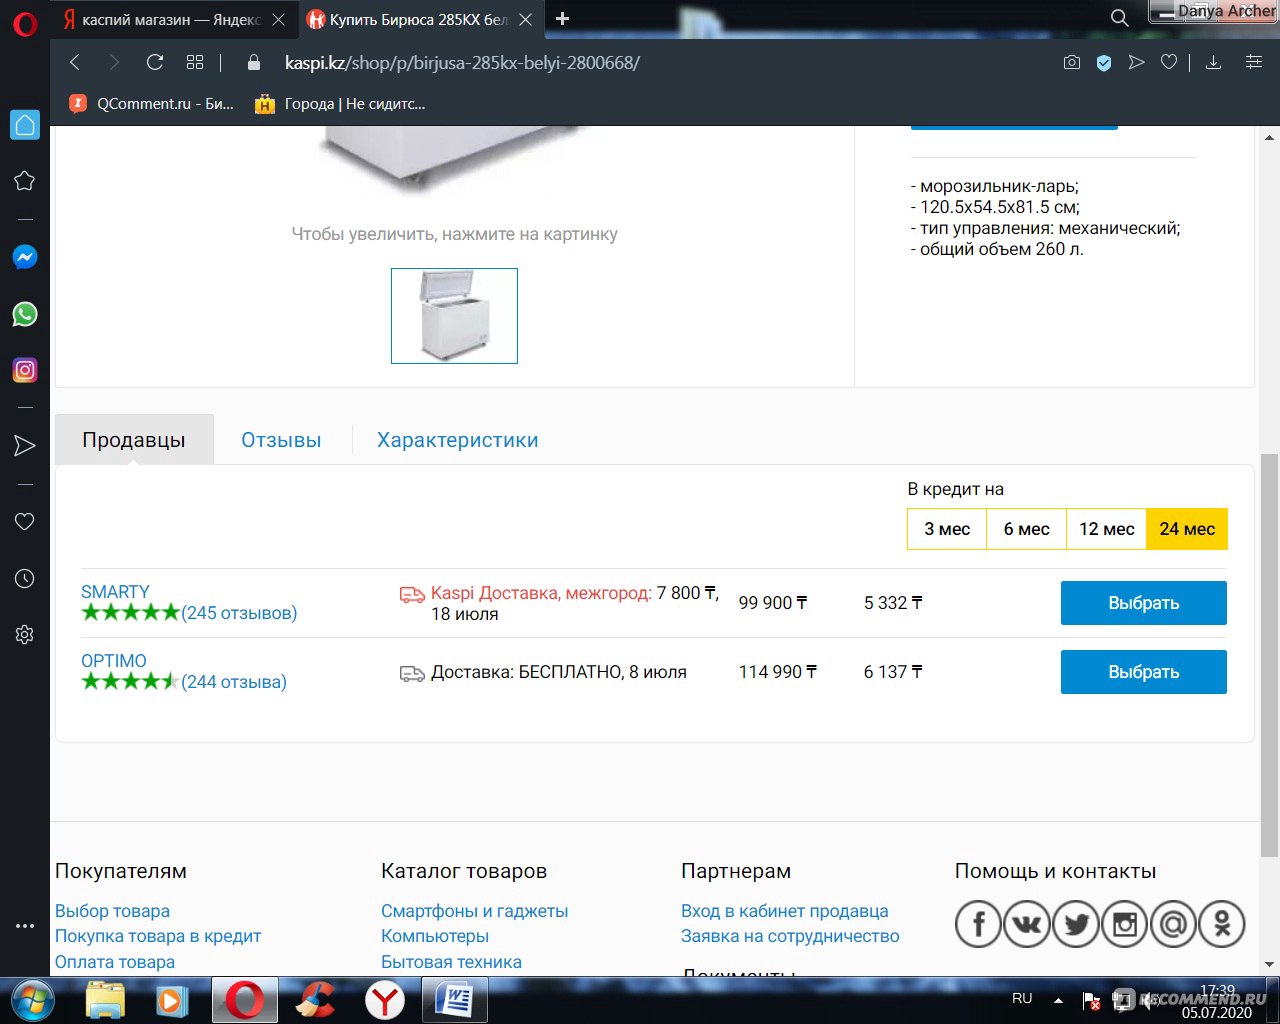Image resolution: width=1280 pixels, height=1024 pixels.
Task: Select the Отзывы tab
Action: coord(281,440)
